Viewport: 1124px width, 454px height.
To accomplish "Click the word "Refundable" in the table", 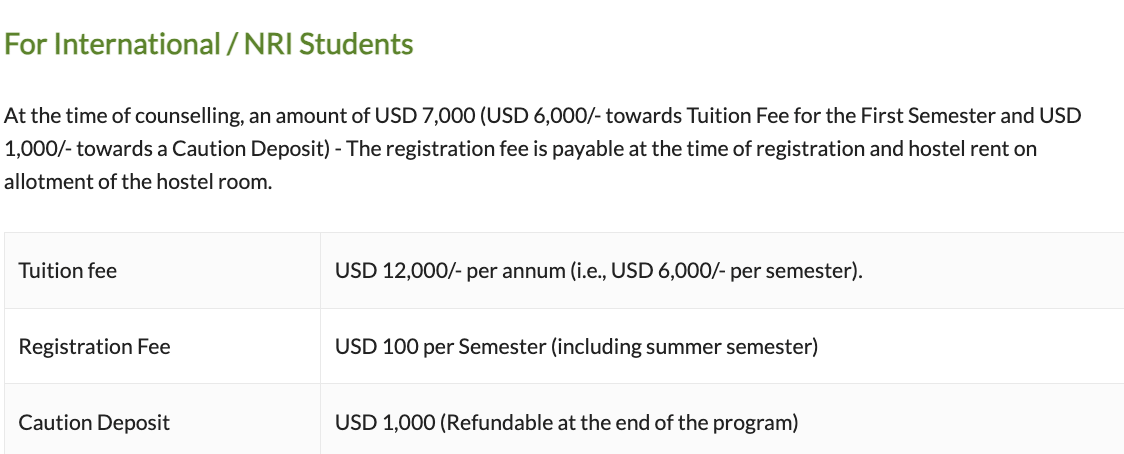I will coord(496,423).
